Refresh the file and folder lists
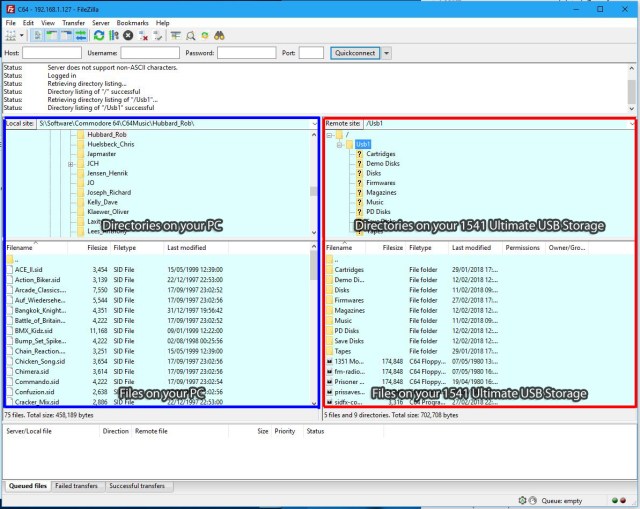The height and width of the screenshot is (509, 640). [x=99, y=36]
